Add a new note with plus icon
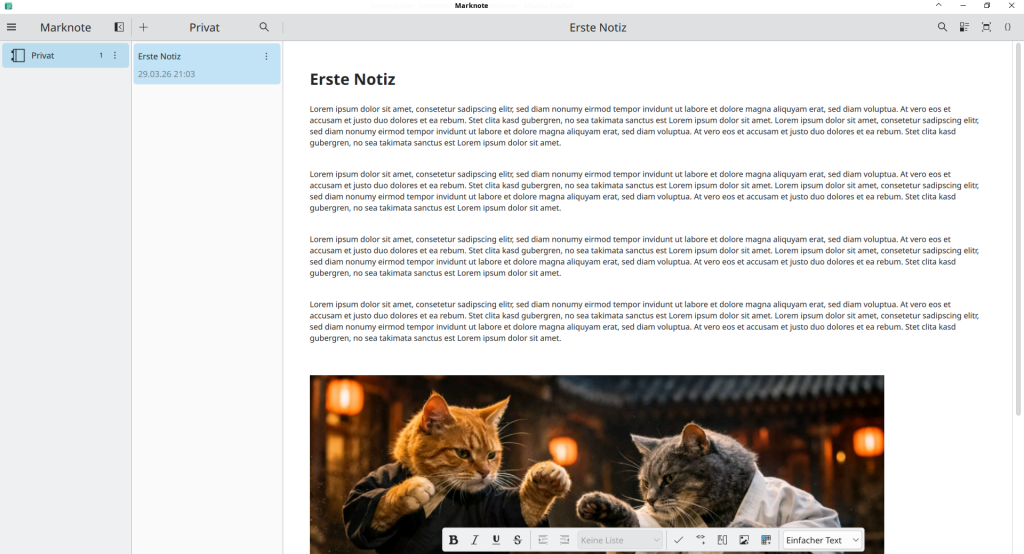This screenshot has height=554, width=1024. click(143, 27)
